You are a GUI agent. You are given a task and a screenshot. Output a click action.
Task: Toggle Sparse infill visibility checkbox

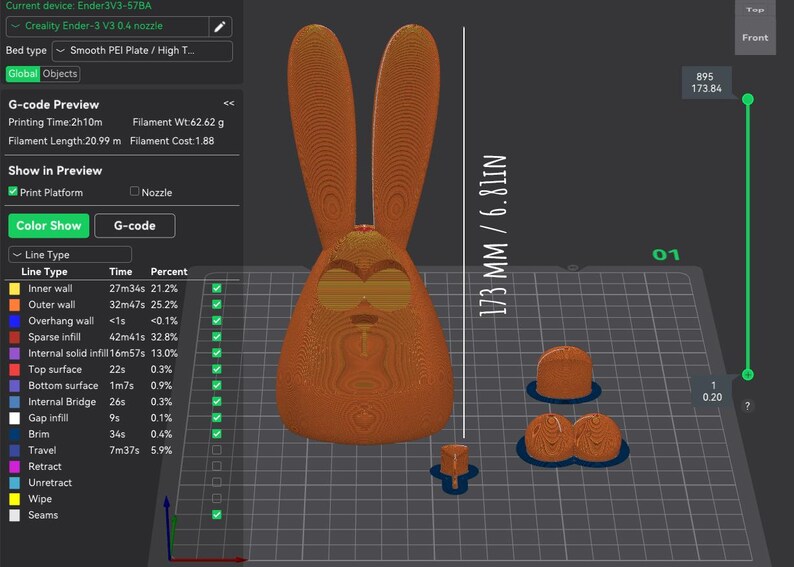[217, 337]
